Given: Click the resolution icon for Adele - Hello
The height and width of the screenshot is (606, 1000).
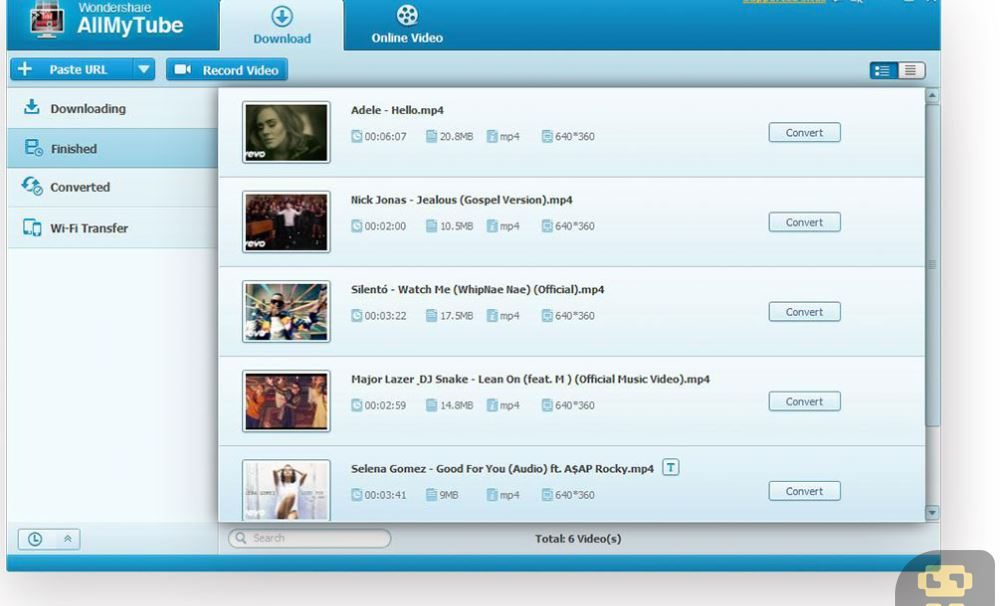Looking at the screenshot, I should pos(547,136).
